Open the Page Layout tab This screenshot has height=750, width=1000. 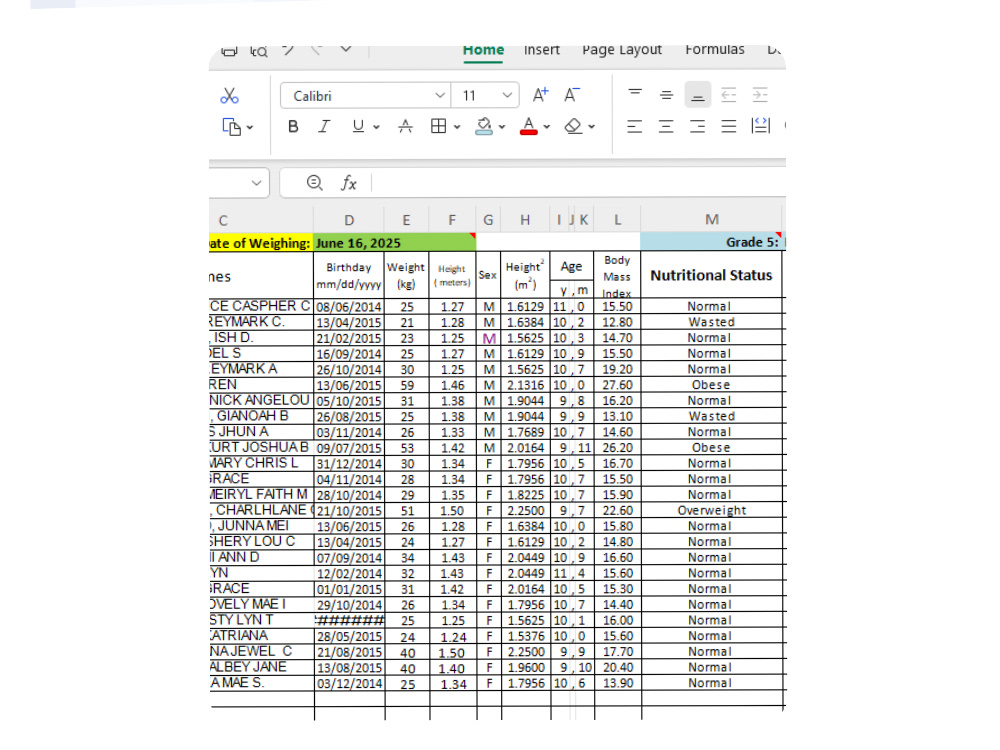click(622, 50)
